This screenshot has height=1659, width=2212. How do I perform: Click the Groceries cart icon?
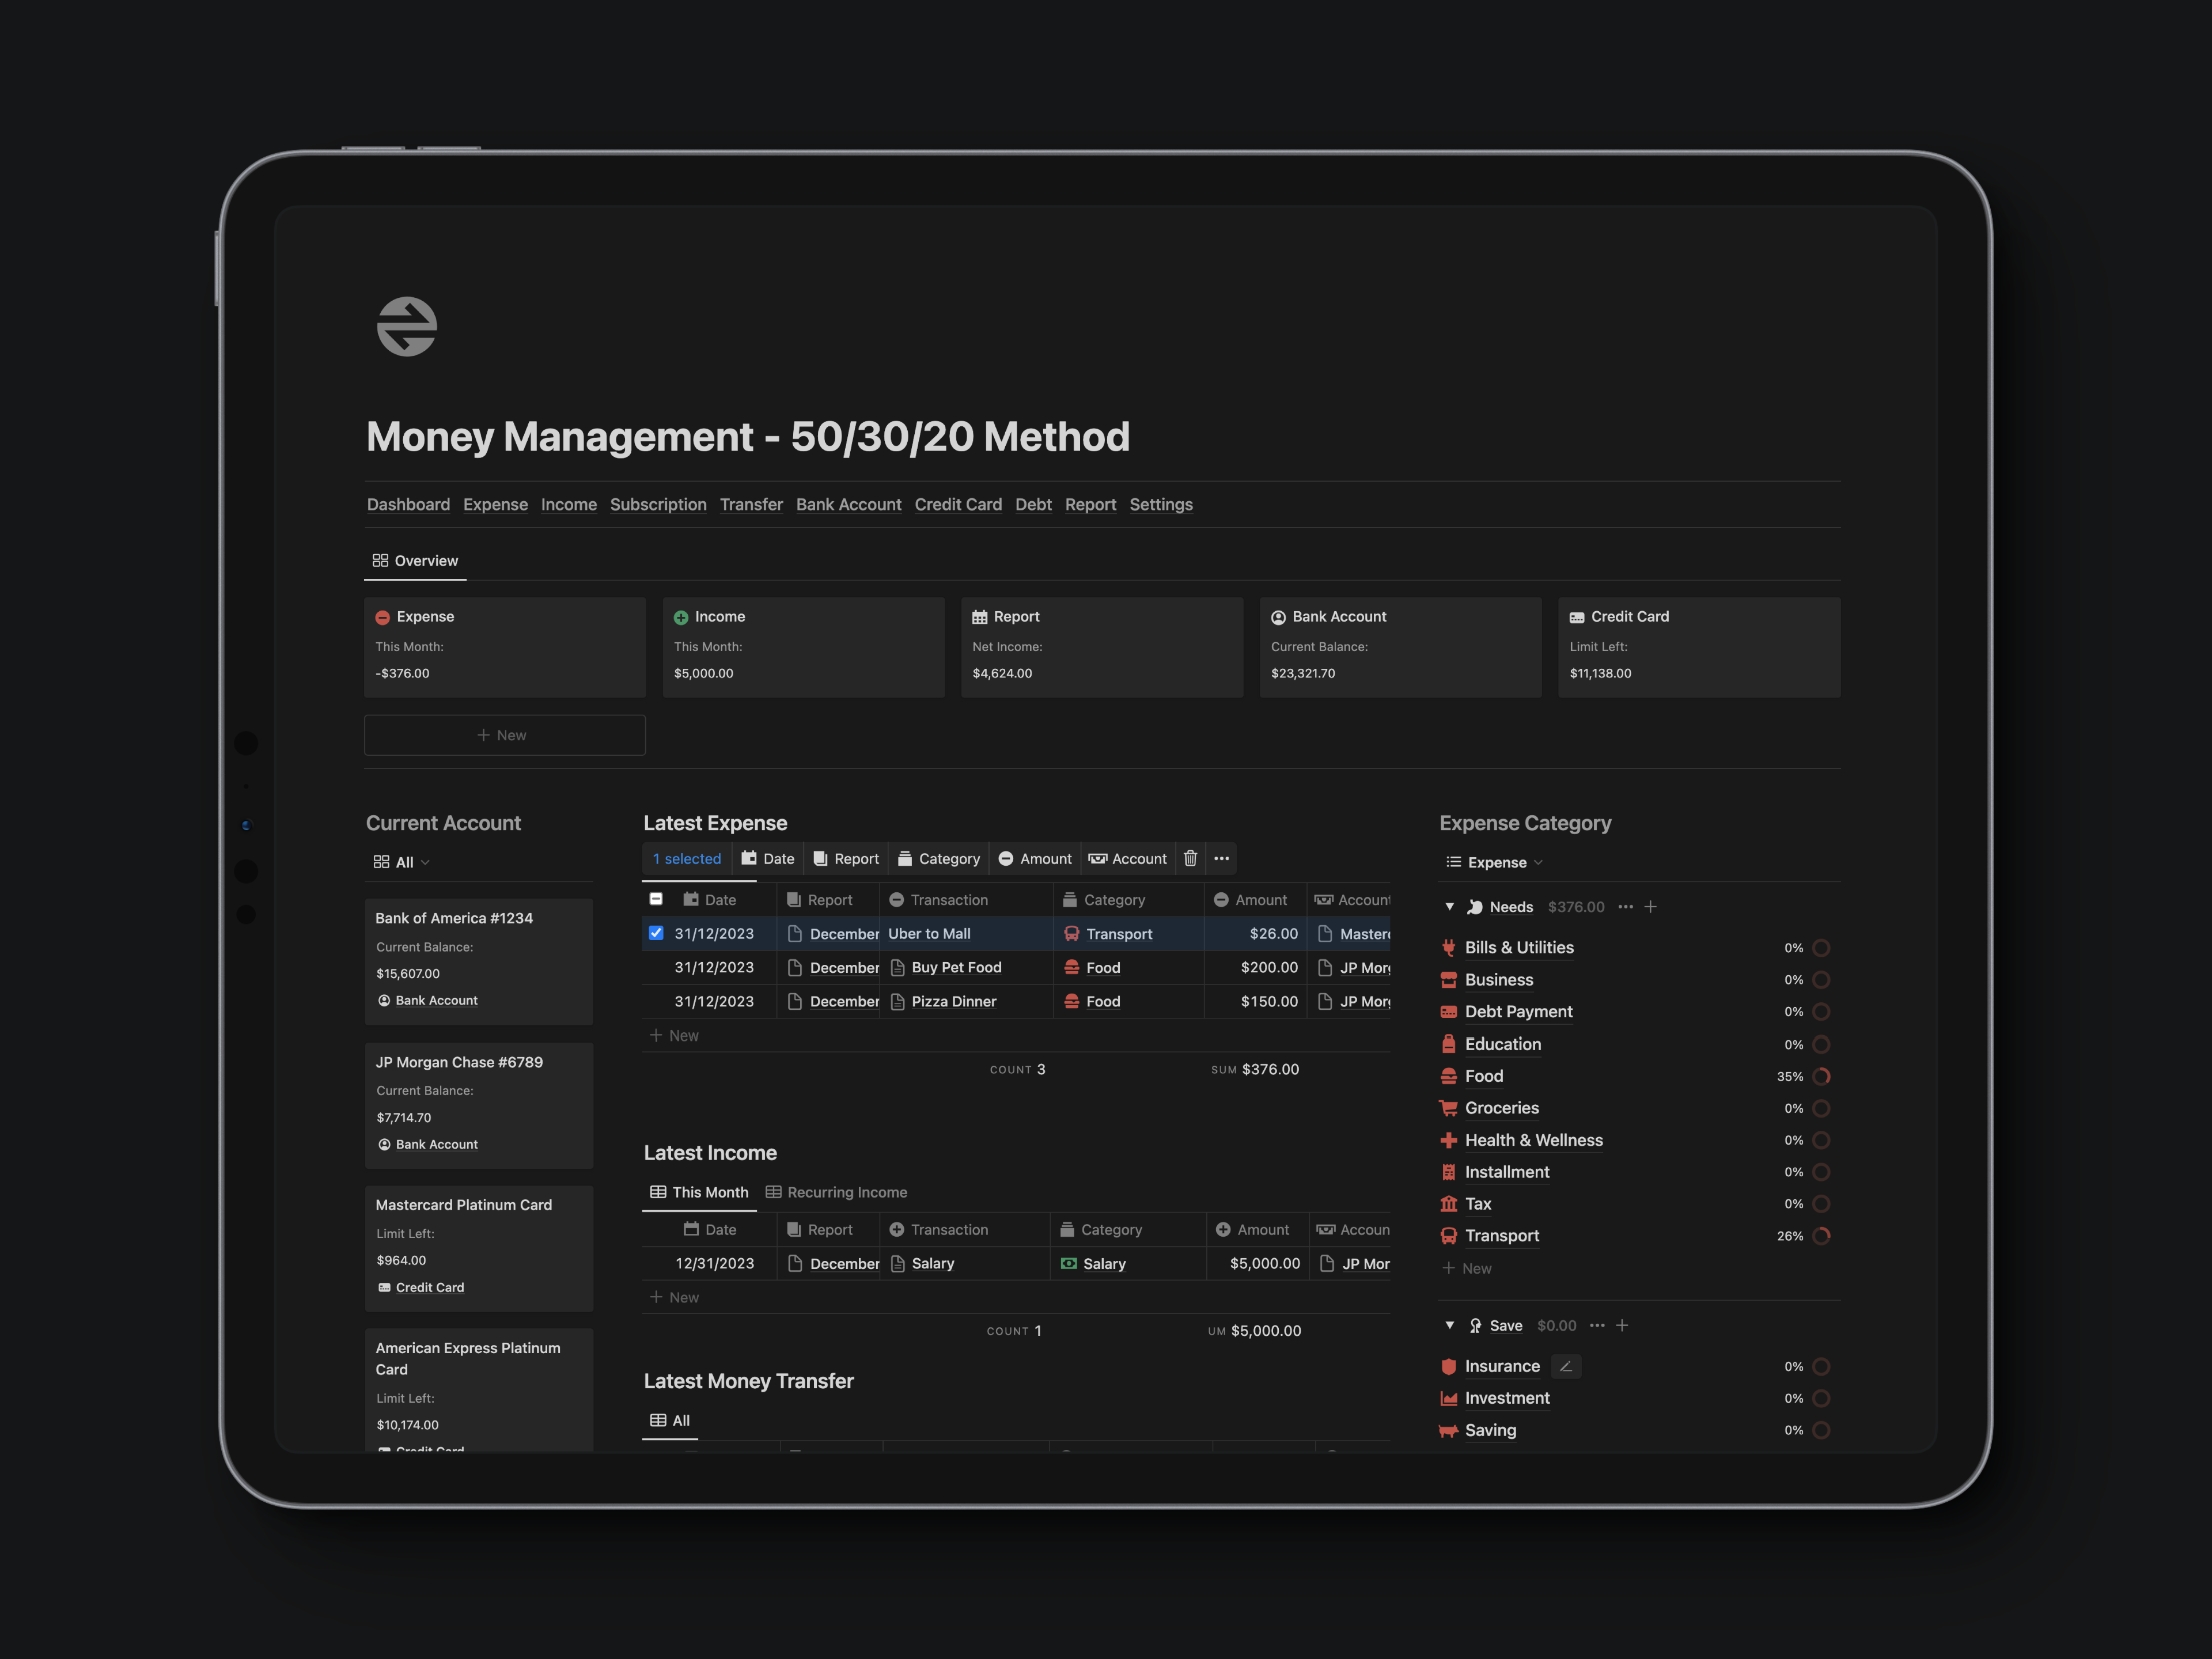[1448, 1108]
